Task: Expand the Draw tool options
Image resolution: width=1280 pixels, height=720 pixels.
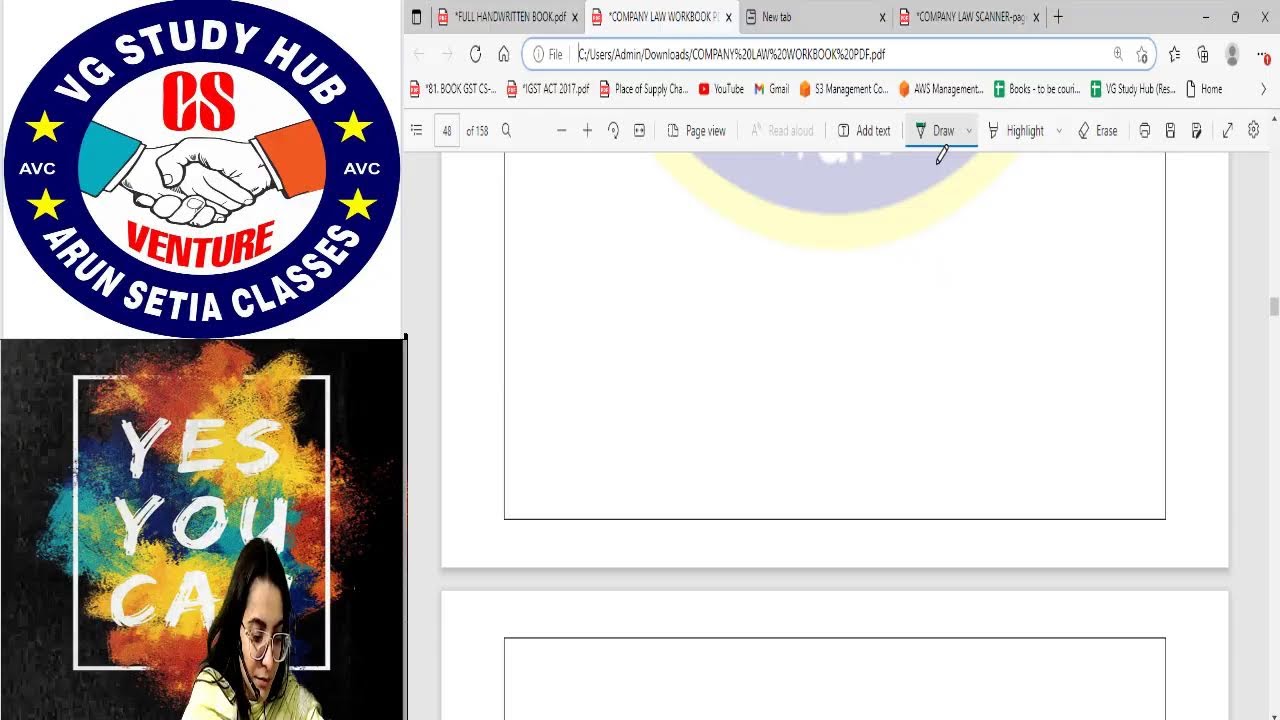Action: [x=968, y=131]
